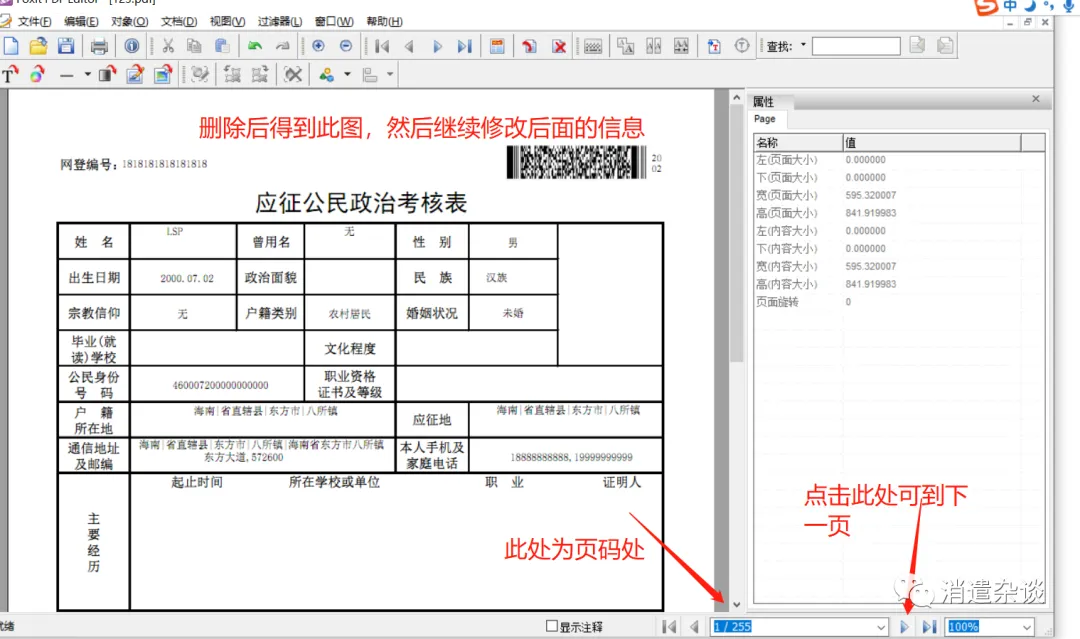Go to previous page in top toolbar
Viewport: 1080px width, 639px height.
(x=409, y=46)
